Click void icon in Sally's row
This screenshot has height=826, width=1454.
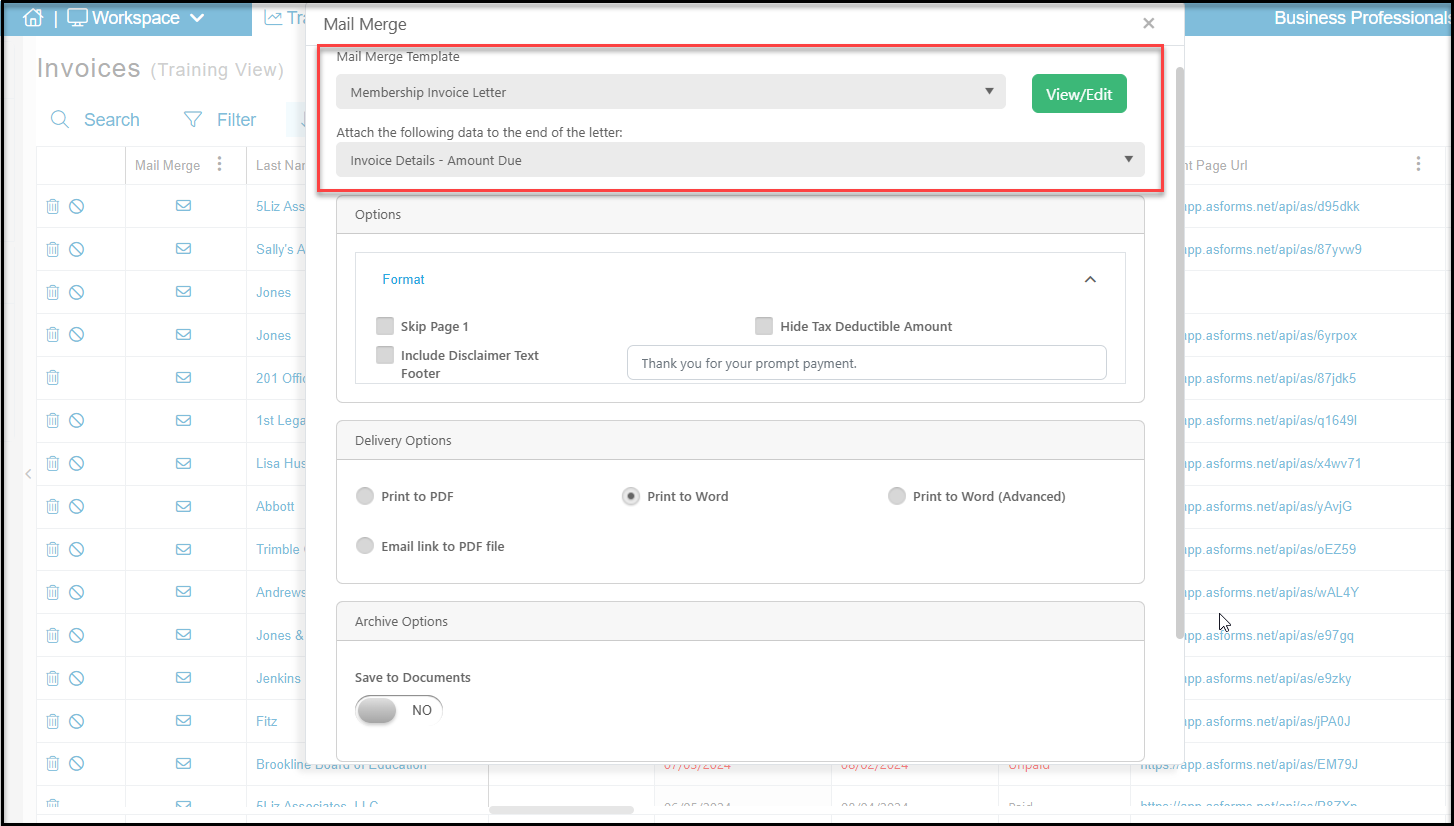[76, 249]
